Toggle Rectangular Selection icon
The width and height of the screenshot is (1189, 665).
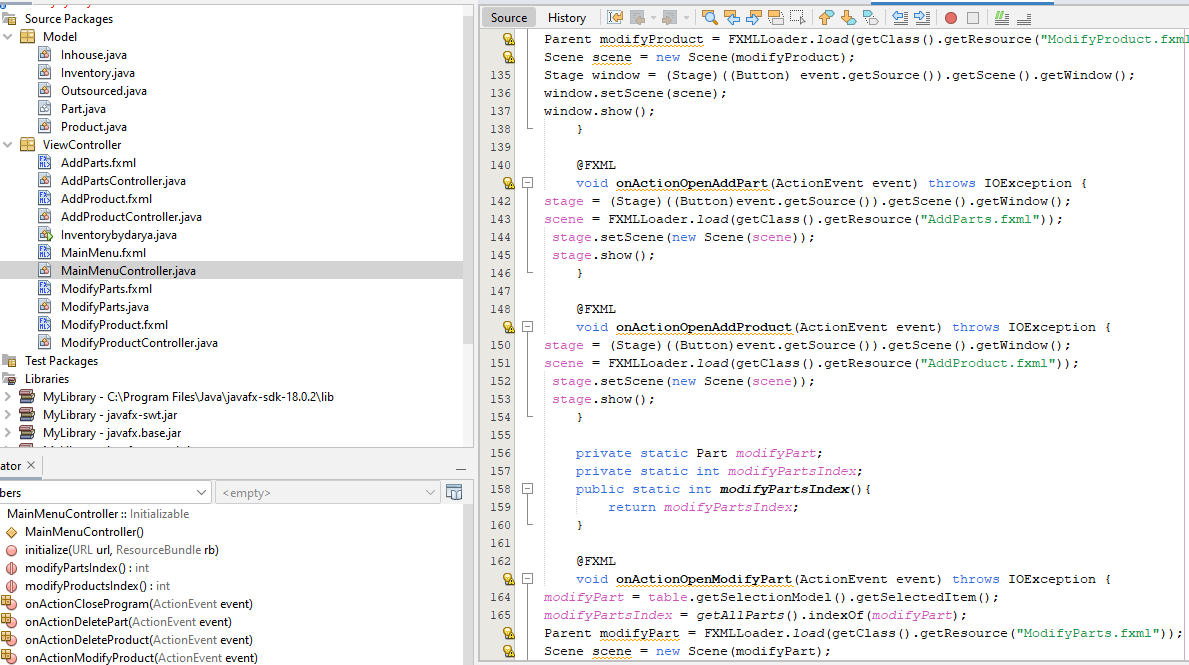pos(798,17)
